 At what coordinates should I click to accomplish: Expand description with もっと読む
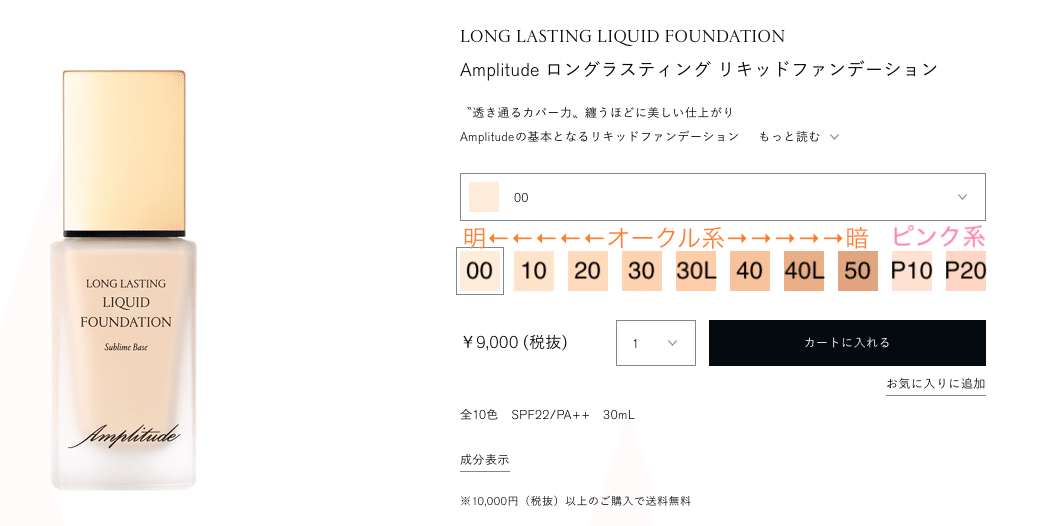point(789,136)
